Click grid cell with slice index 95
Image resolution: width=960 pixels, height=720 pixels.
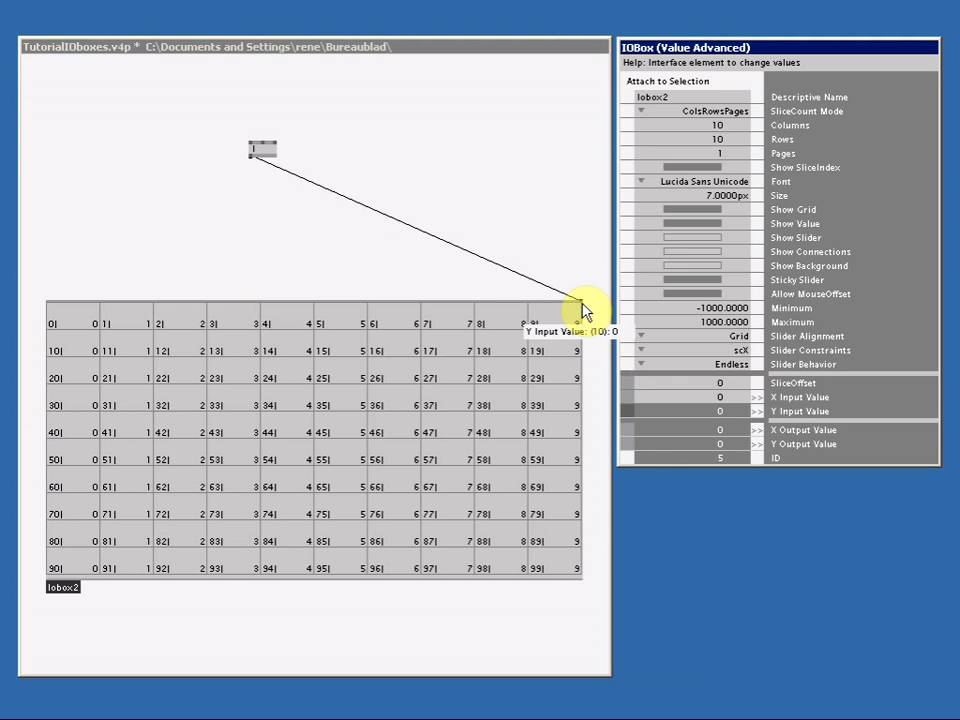pos(340,560)
